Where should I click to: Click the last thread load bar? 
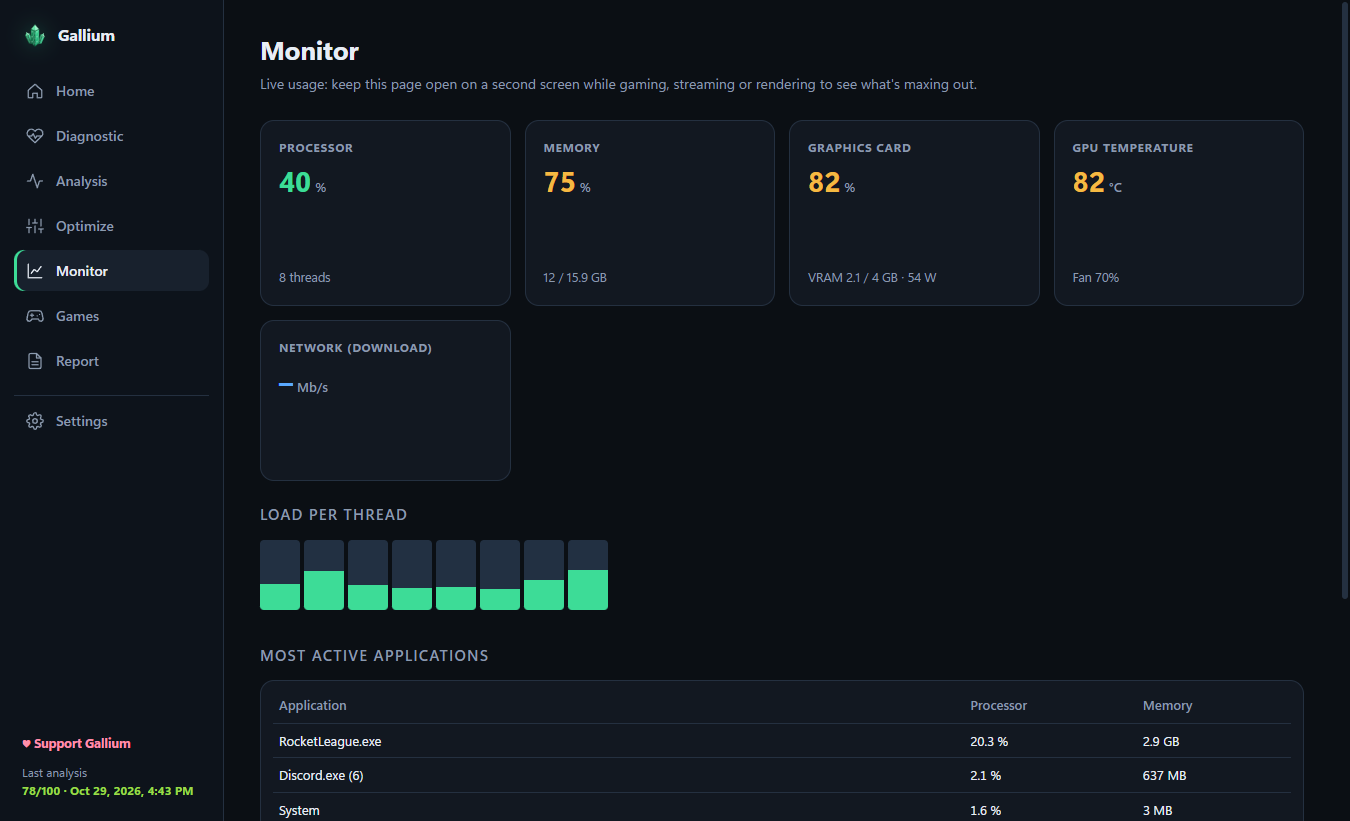coord(588,575)
